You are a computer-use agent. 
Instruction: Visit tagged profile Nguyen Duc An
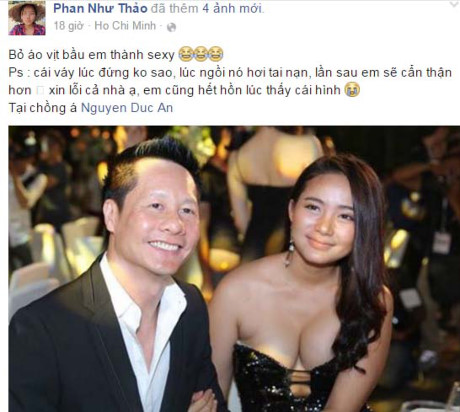(127, 108)
